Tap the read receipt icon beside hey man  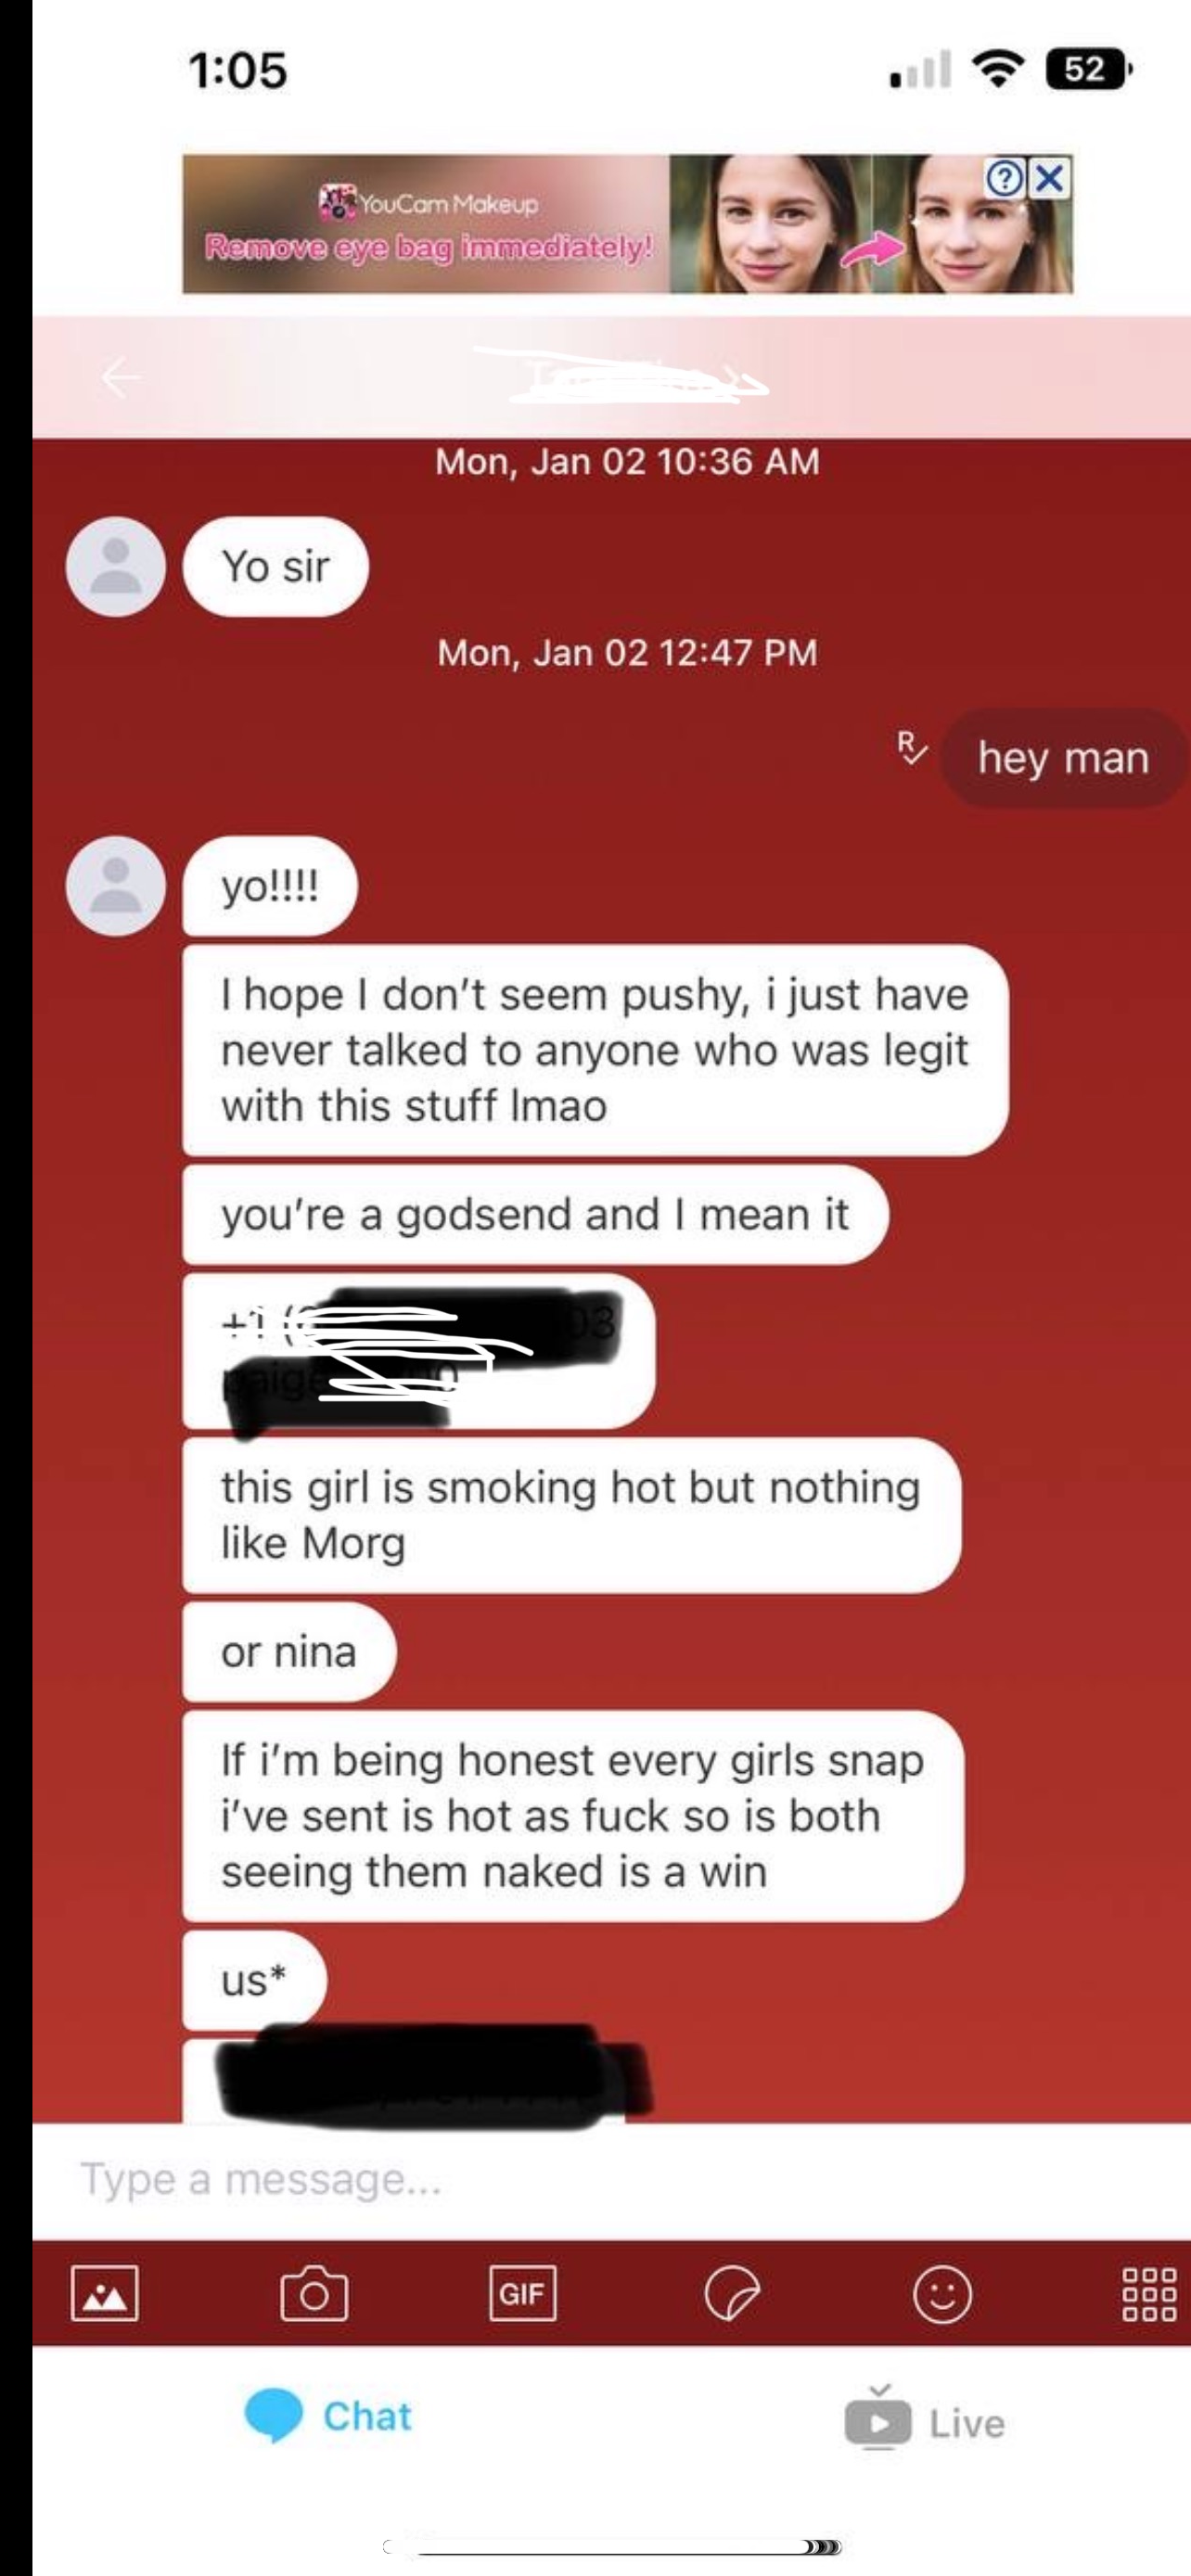pyautogui.click(x=911, y=748)
